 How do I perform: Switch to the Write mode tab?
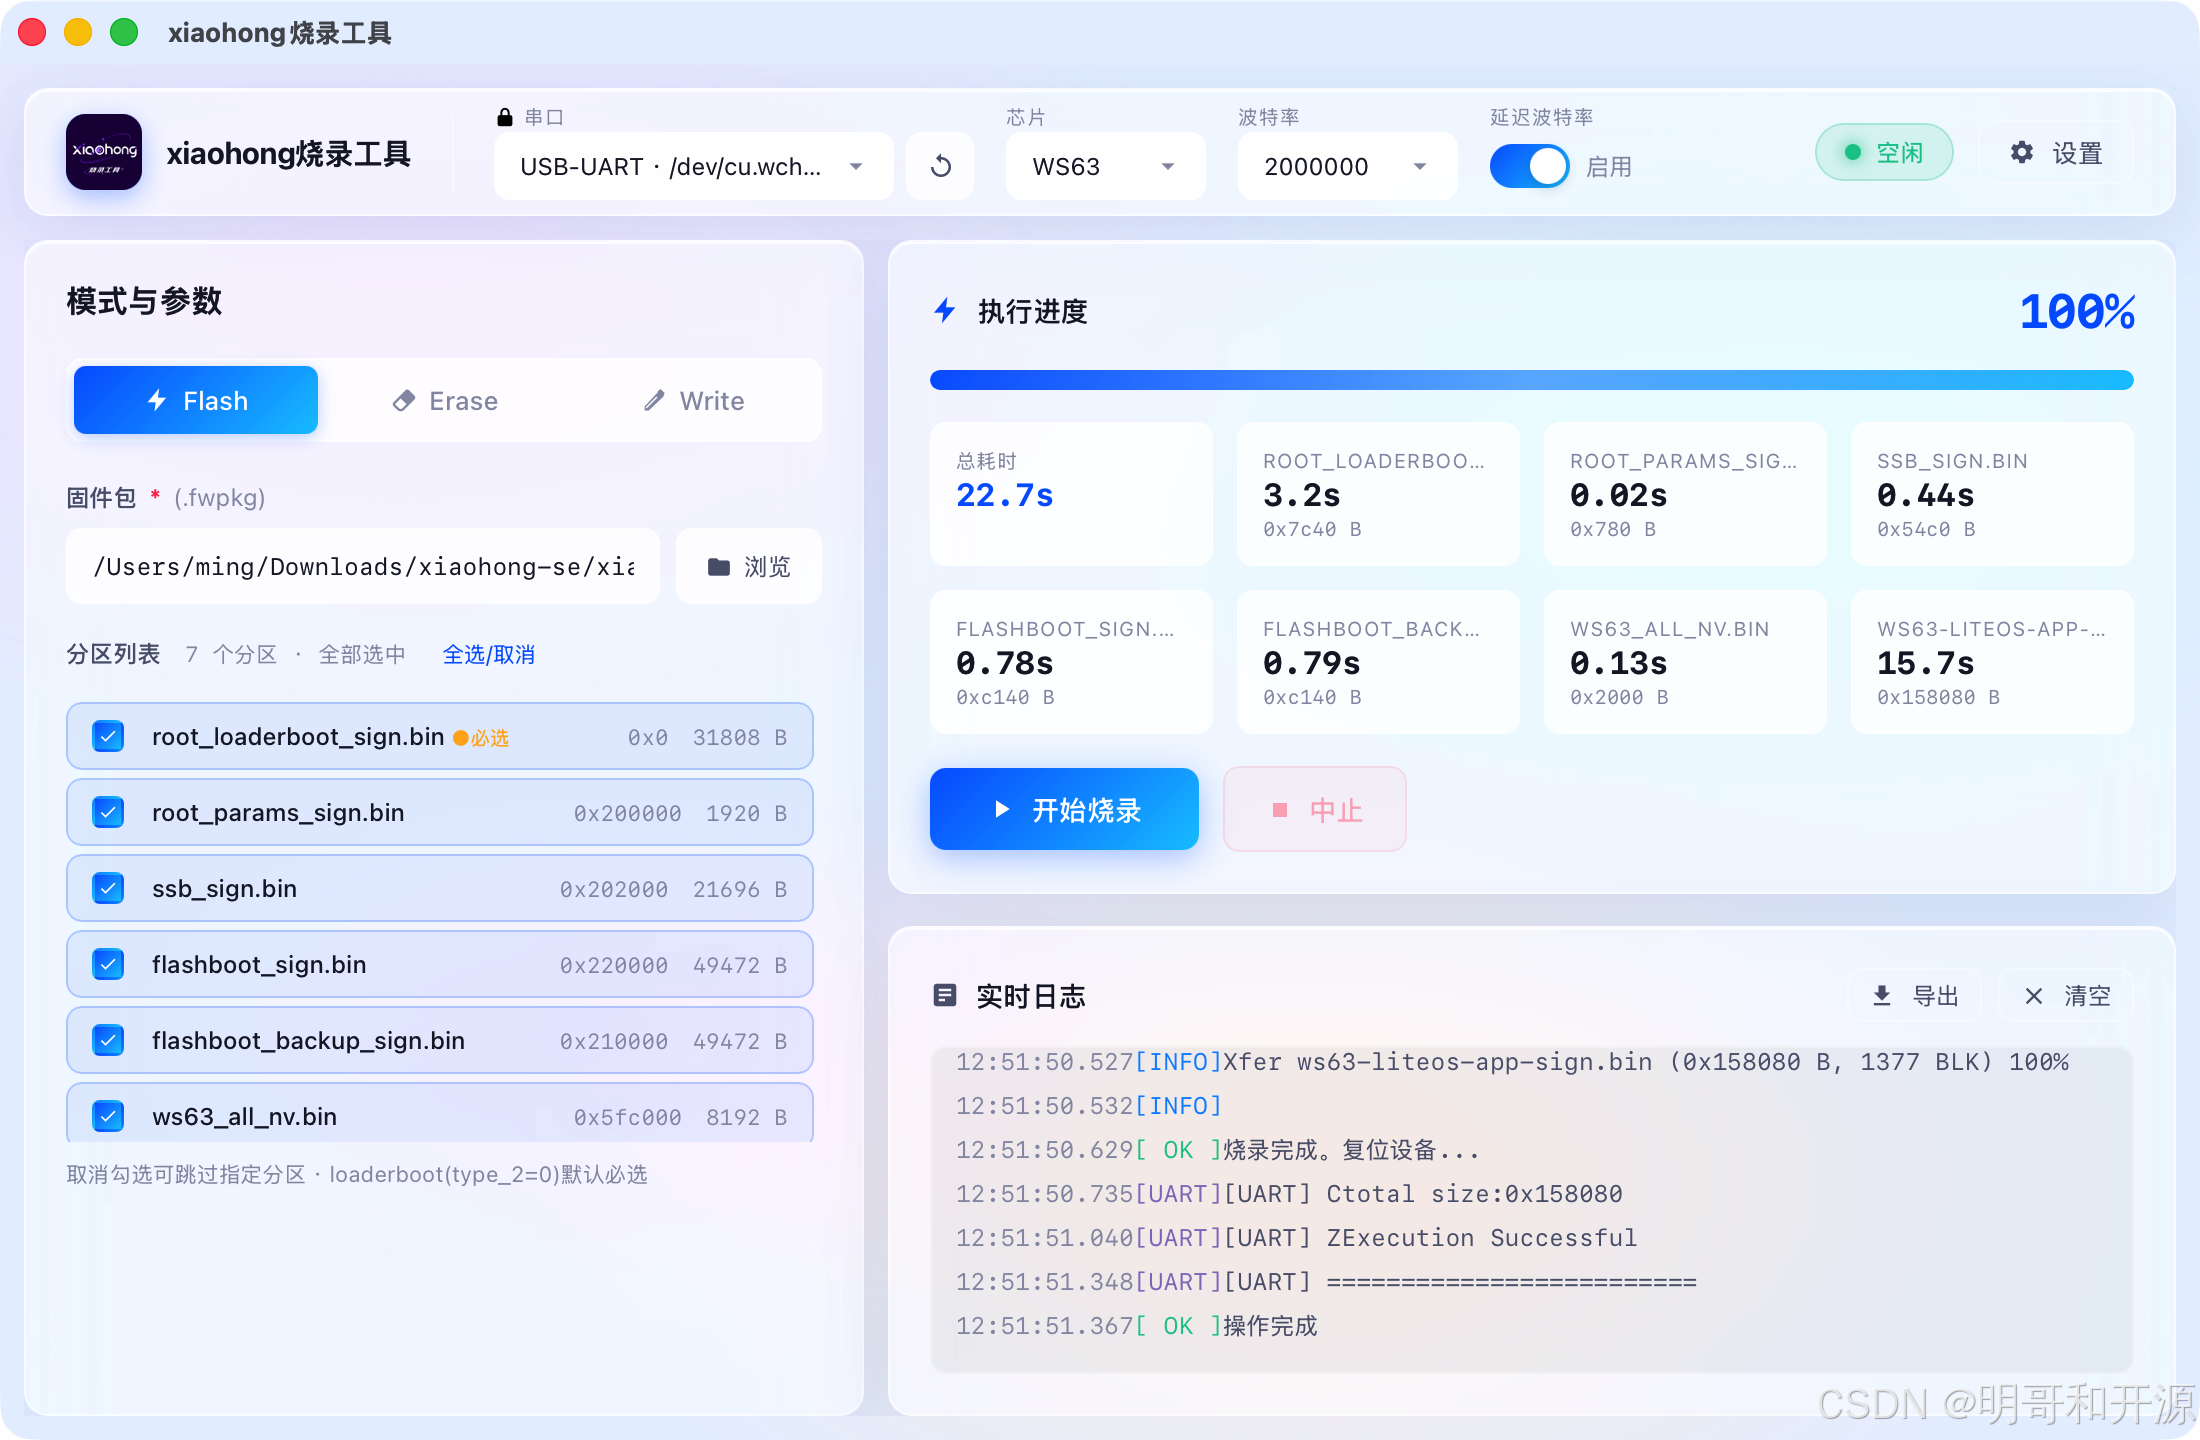[694, 400]
